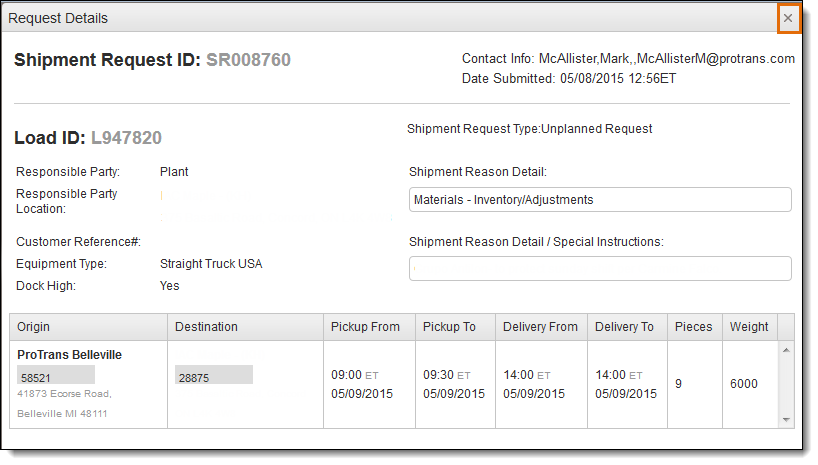Click the Shipment Request ID SR008760

click(x=248, y=60)
